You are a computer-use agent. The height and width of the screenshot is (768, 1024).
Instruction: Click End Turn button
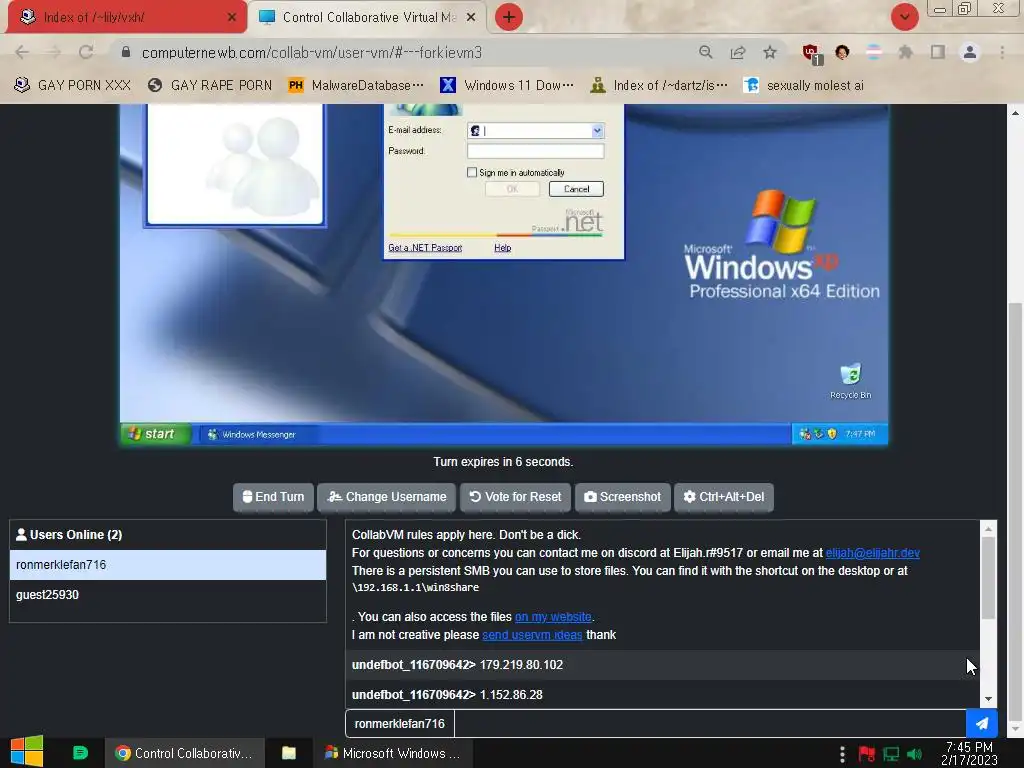click(x=273, y=497)
